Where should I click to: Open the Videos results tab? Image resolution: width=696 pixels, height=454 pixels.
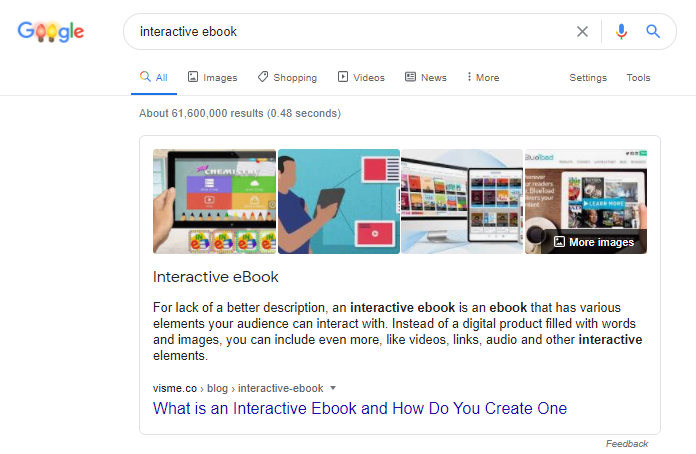pyautogui.click(x=361, y=78)
